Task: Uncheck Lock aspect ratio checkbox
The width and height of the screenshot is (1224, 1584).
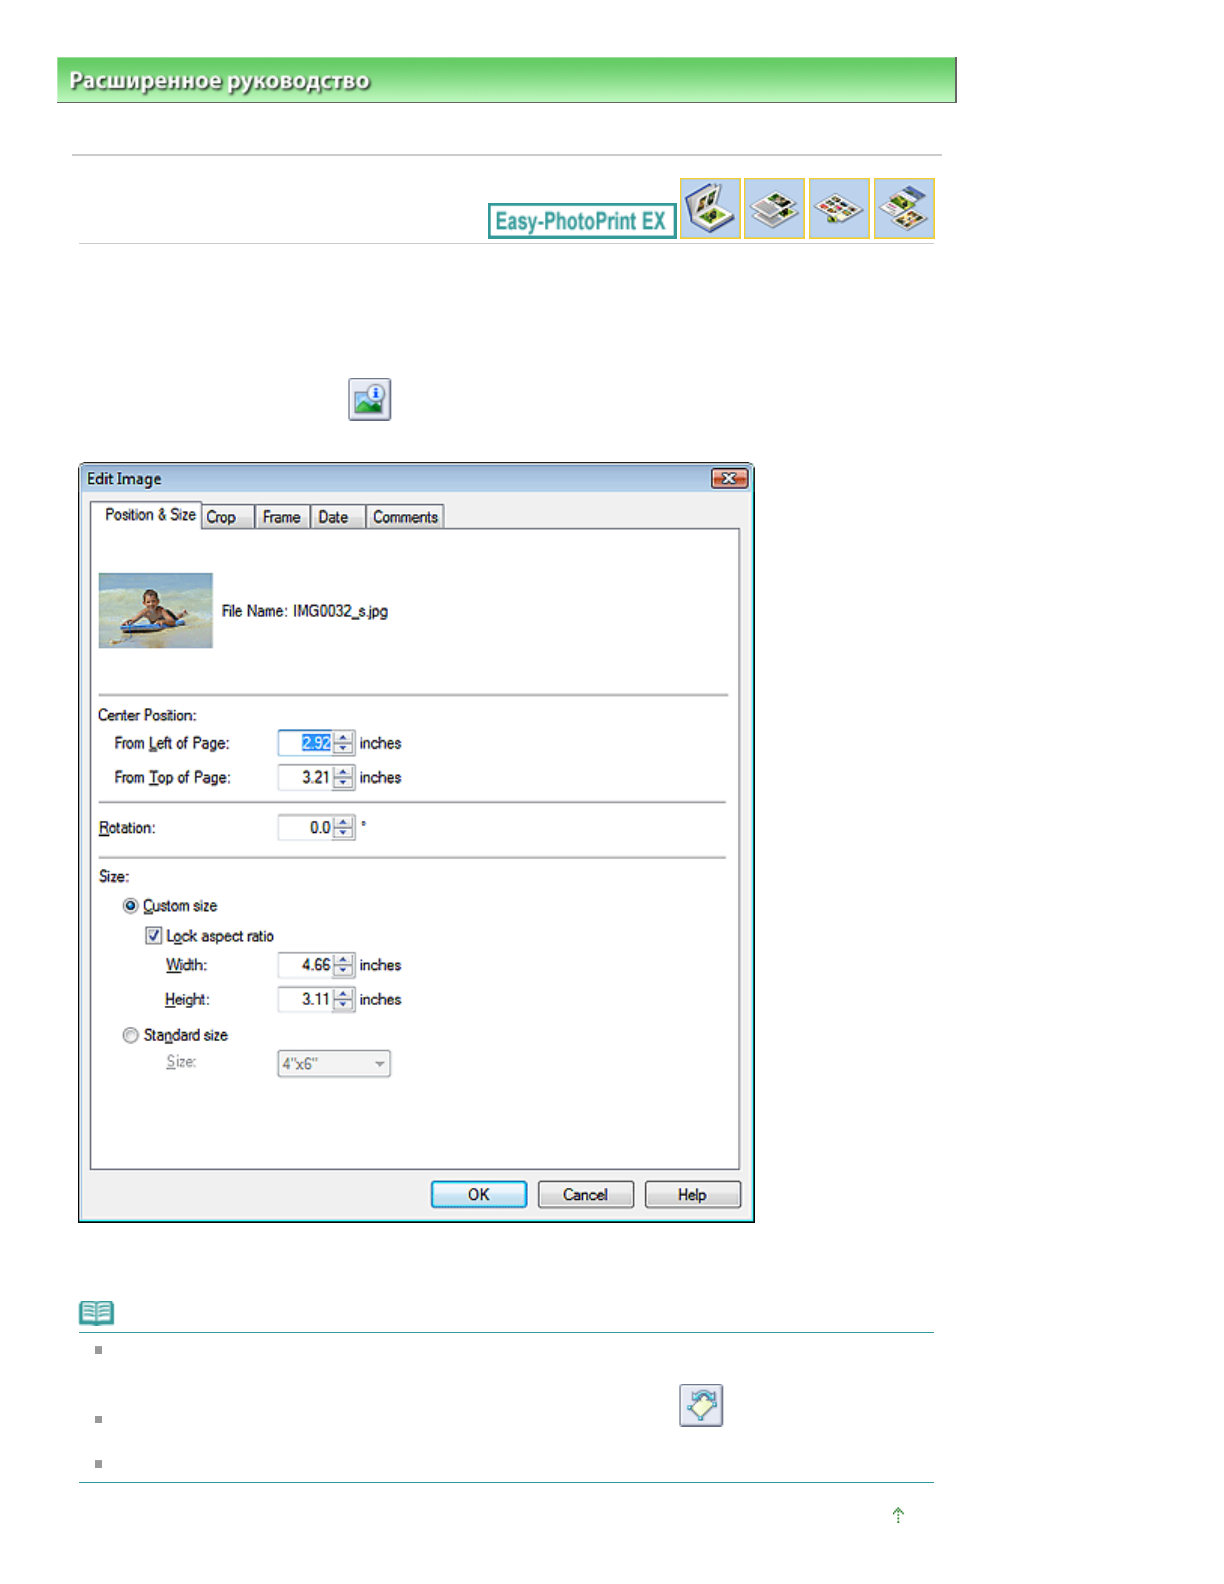Action: coord(154,936)
